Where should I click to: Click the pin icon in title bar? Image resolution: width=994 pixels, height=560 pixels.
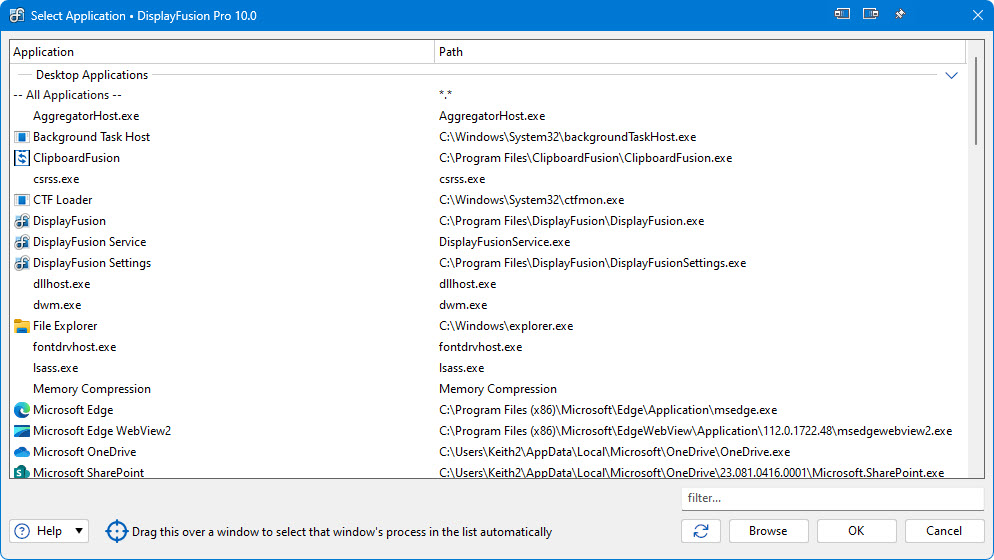pos(899,15)
